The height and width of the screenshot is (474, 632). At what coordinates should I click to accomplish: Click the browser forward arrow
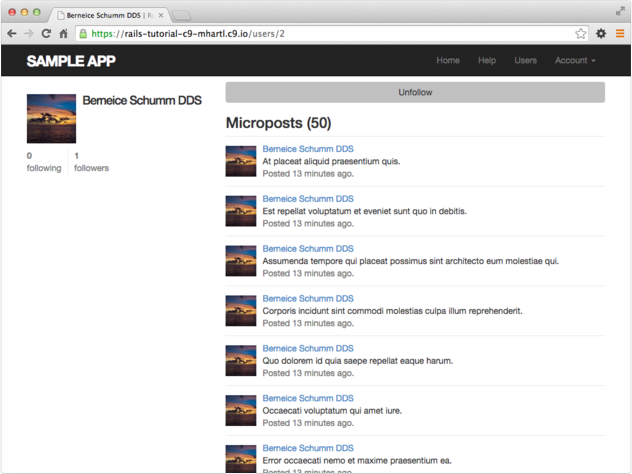tap(29, 33)
